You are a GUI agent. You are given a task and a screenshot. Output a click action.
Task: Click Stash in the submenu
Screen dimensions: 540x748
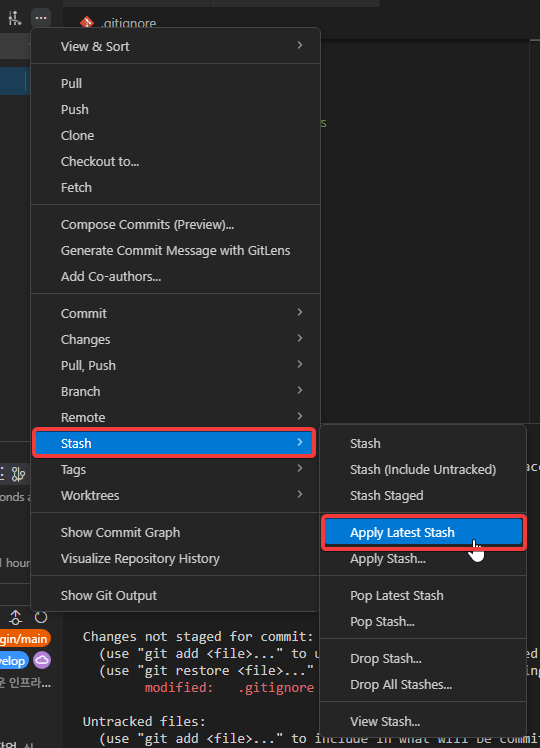423,443
